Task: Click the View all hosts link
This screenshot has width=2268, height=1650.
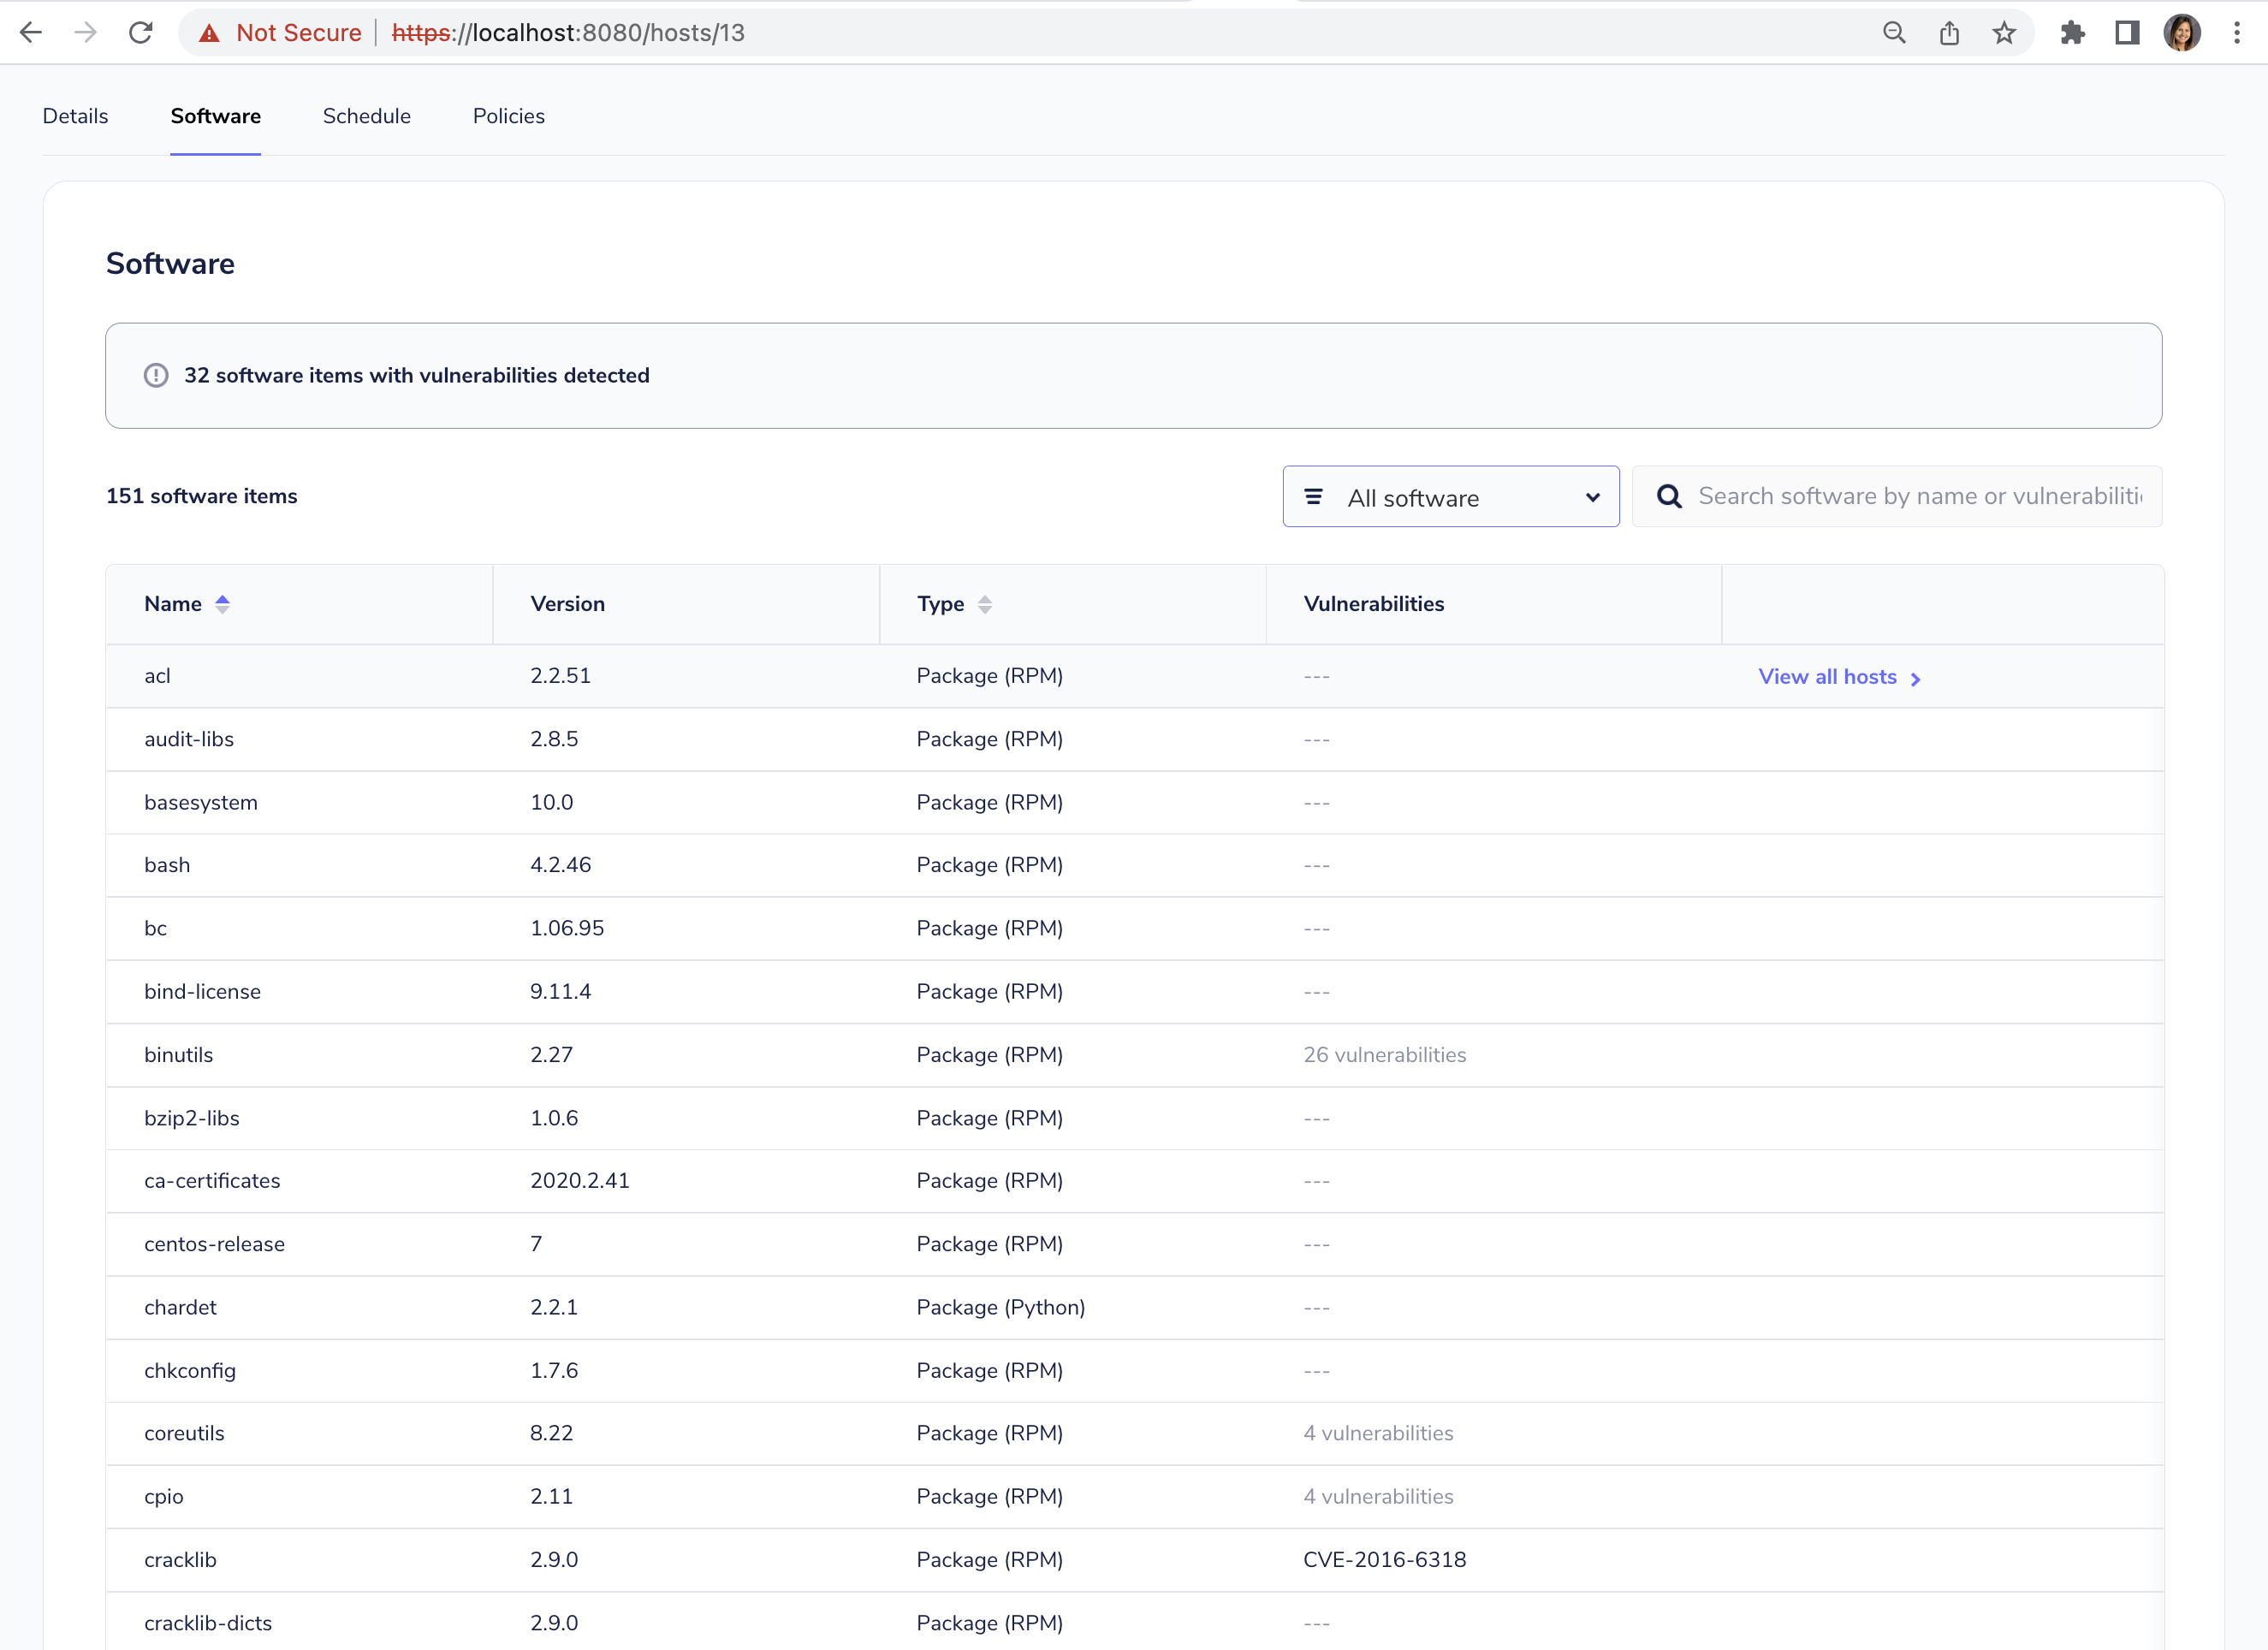Action: (1827, 676)
